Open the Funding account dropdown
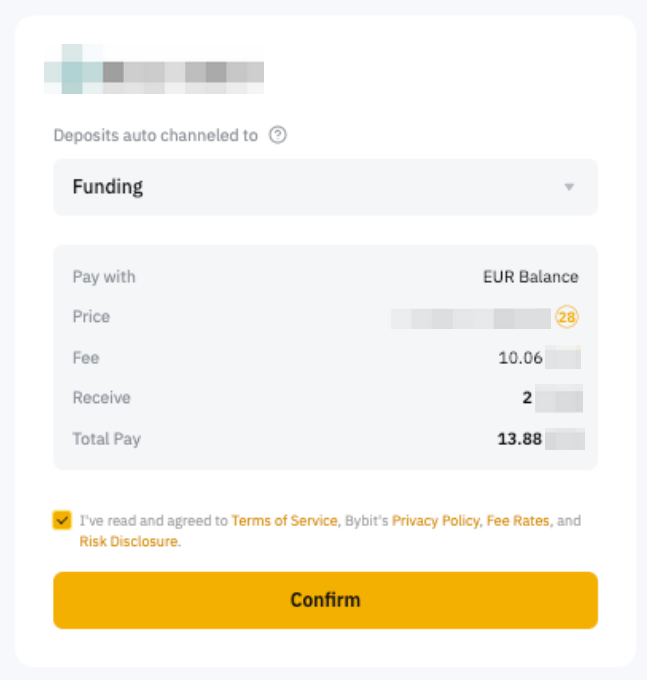650x680 pixels. click(325, 187)
